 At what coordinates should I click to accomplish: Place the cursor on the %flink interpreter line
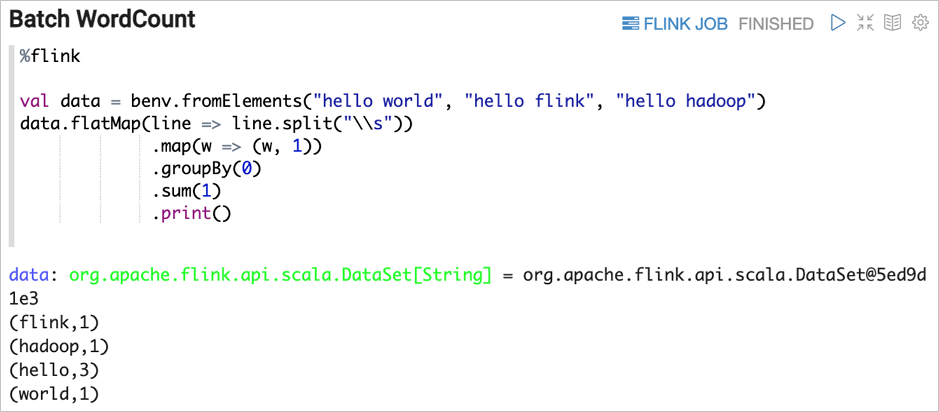click(x=50, y=56)
